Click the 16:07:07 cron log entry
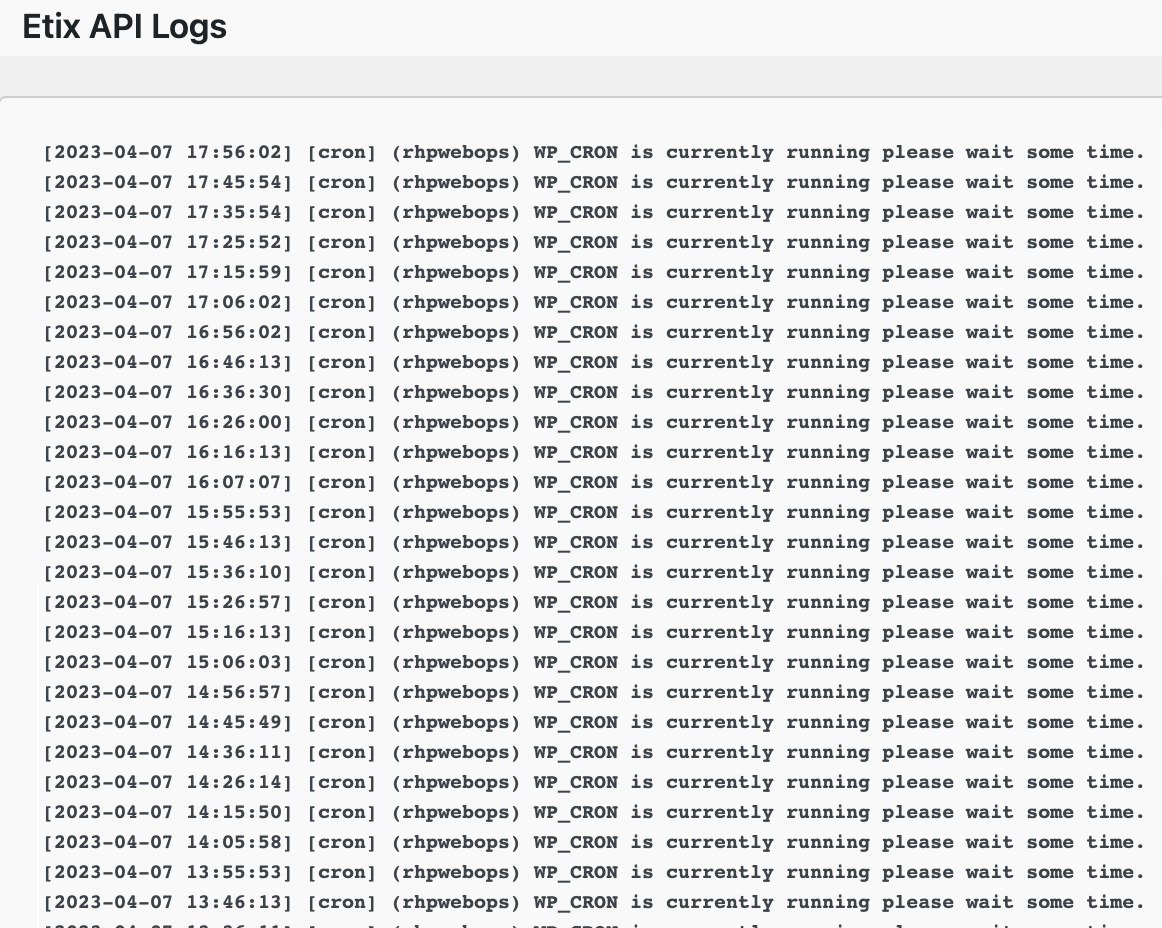 [x=593, y=483]
